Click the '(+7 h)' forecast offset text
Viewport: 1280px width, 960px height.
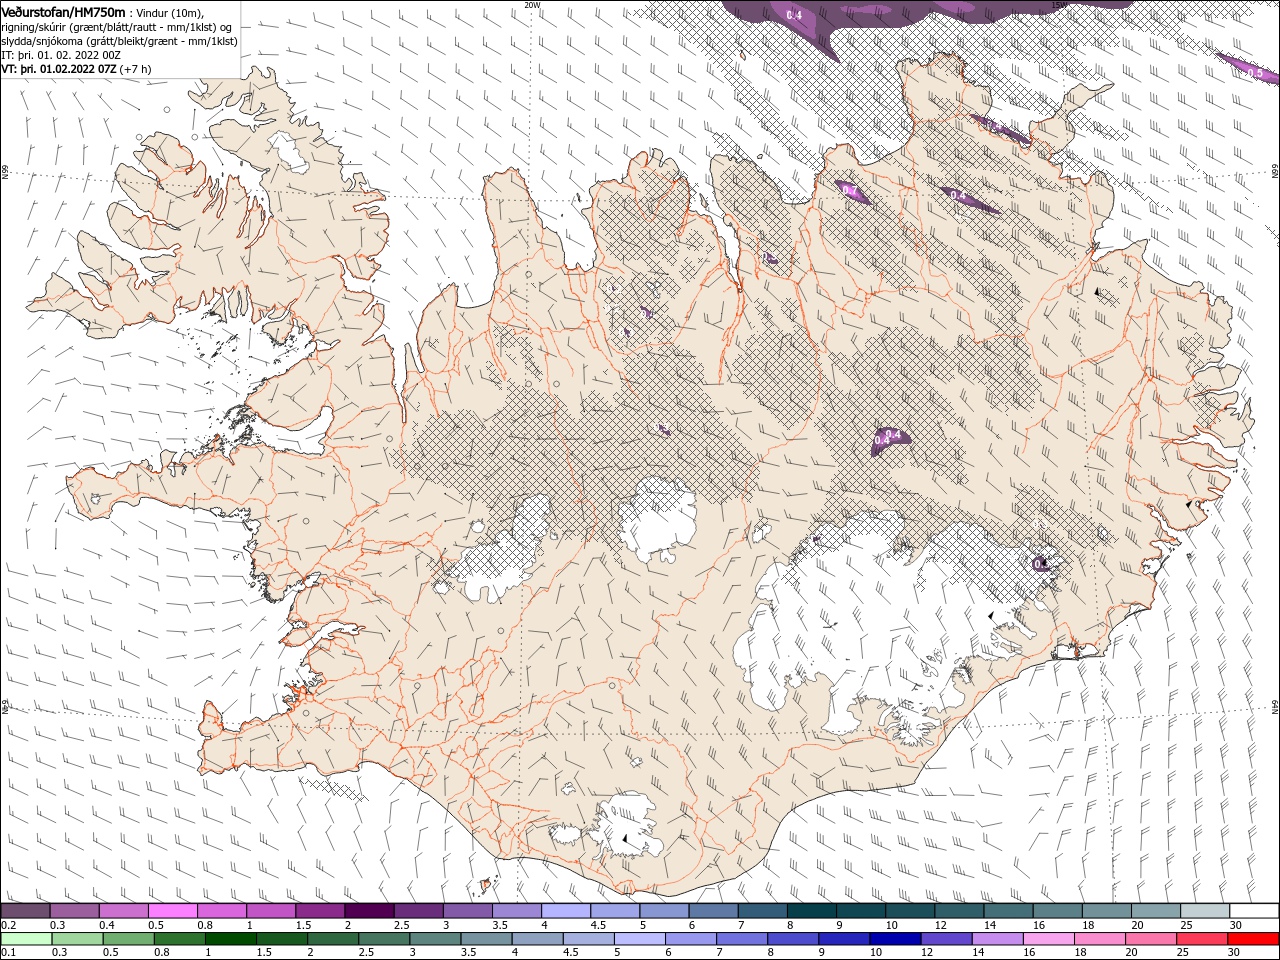click(x=136, y=69)
